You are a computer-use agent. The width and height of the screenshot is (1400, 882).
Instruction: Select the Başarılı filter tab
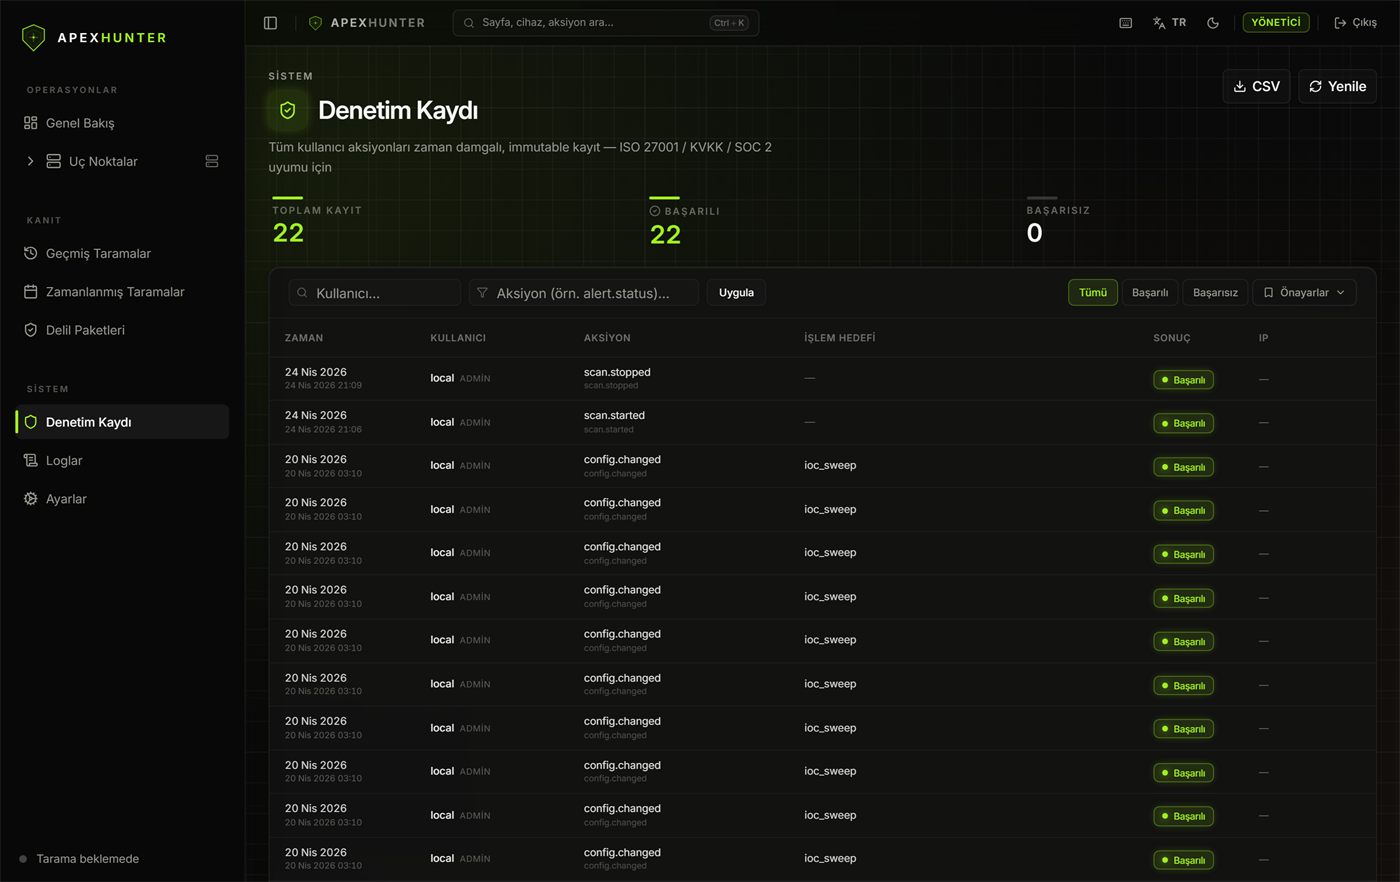(1150, 293)
